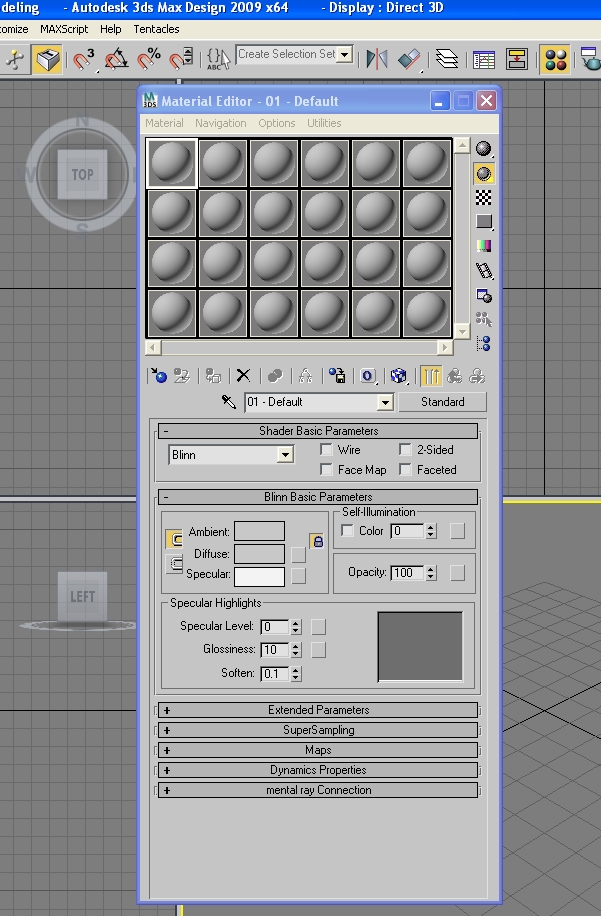601x916 pixels.
Task: Click Show Standard Map in Viewport icon
Action: click(399, 376)
